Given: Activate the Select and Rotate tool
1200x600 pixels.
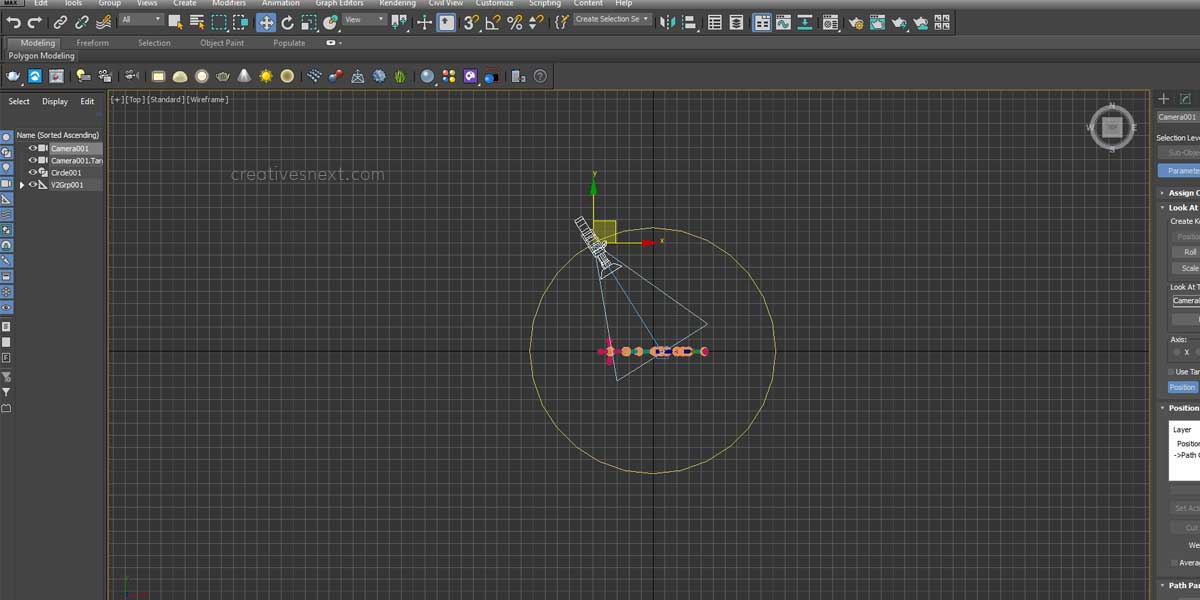Looking at the screenshot, I should point(288,21).
